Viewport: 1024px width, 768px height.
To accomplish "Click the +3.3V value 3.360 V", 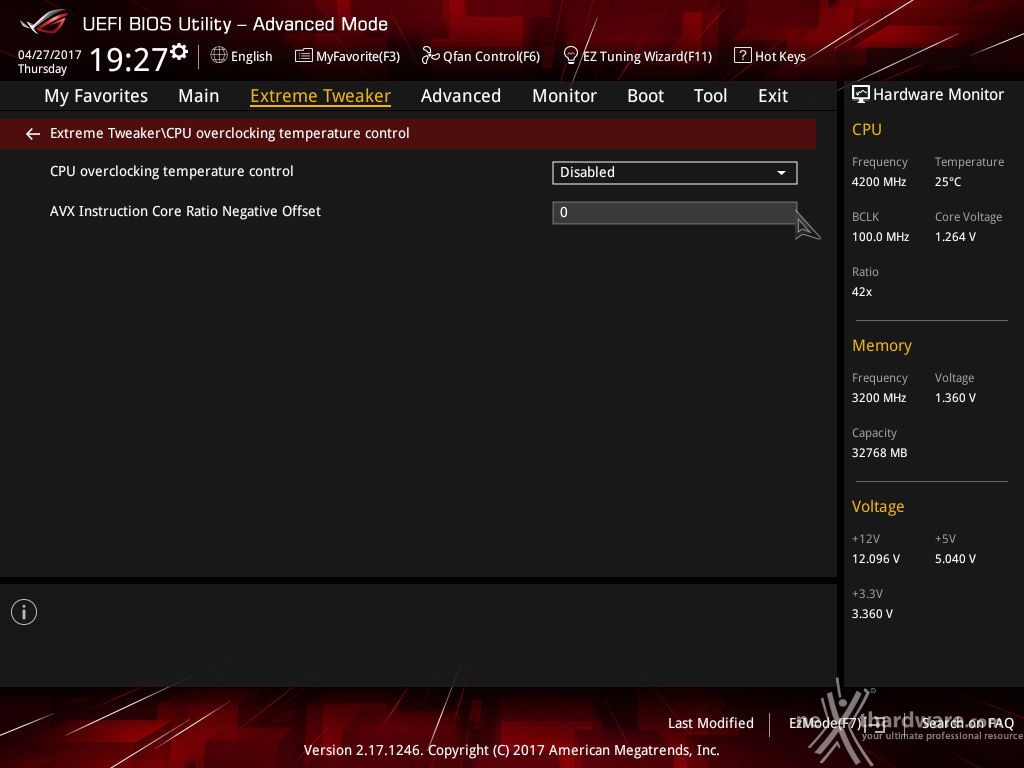I will pos(872,614).
